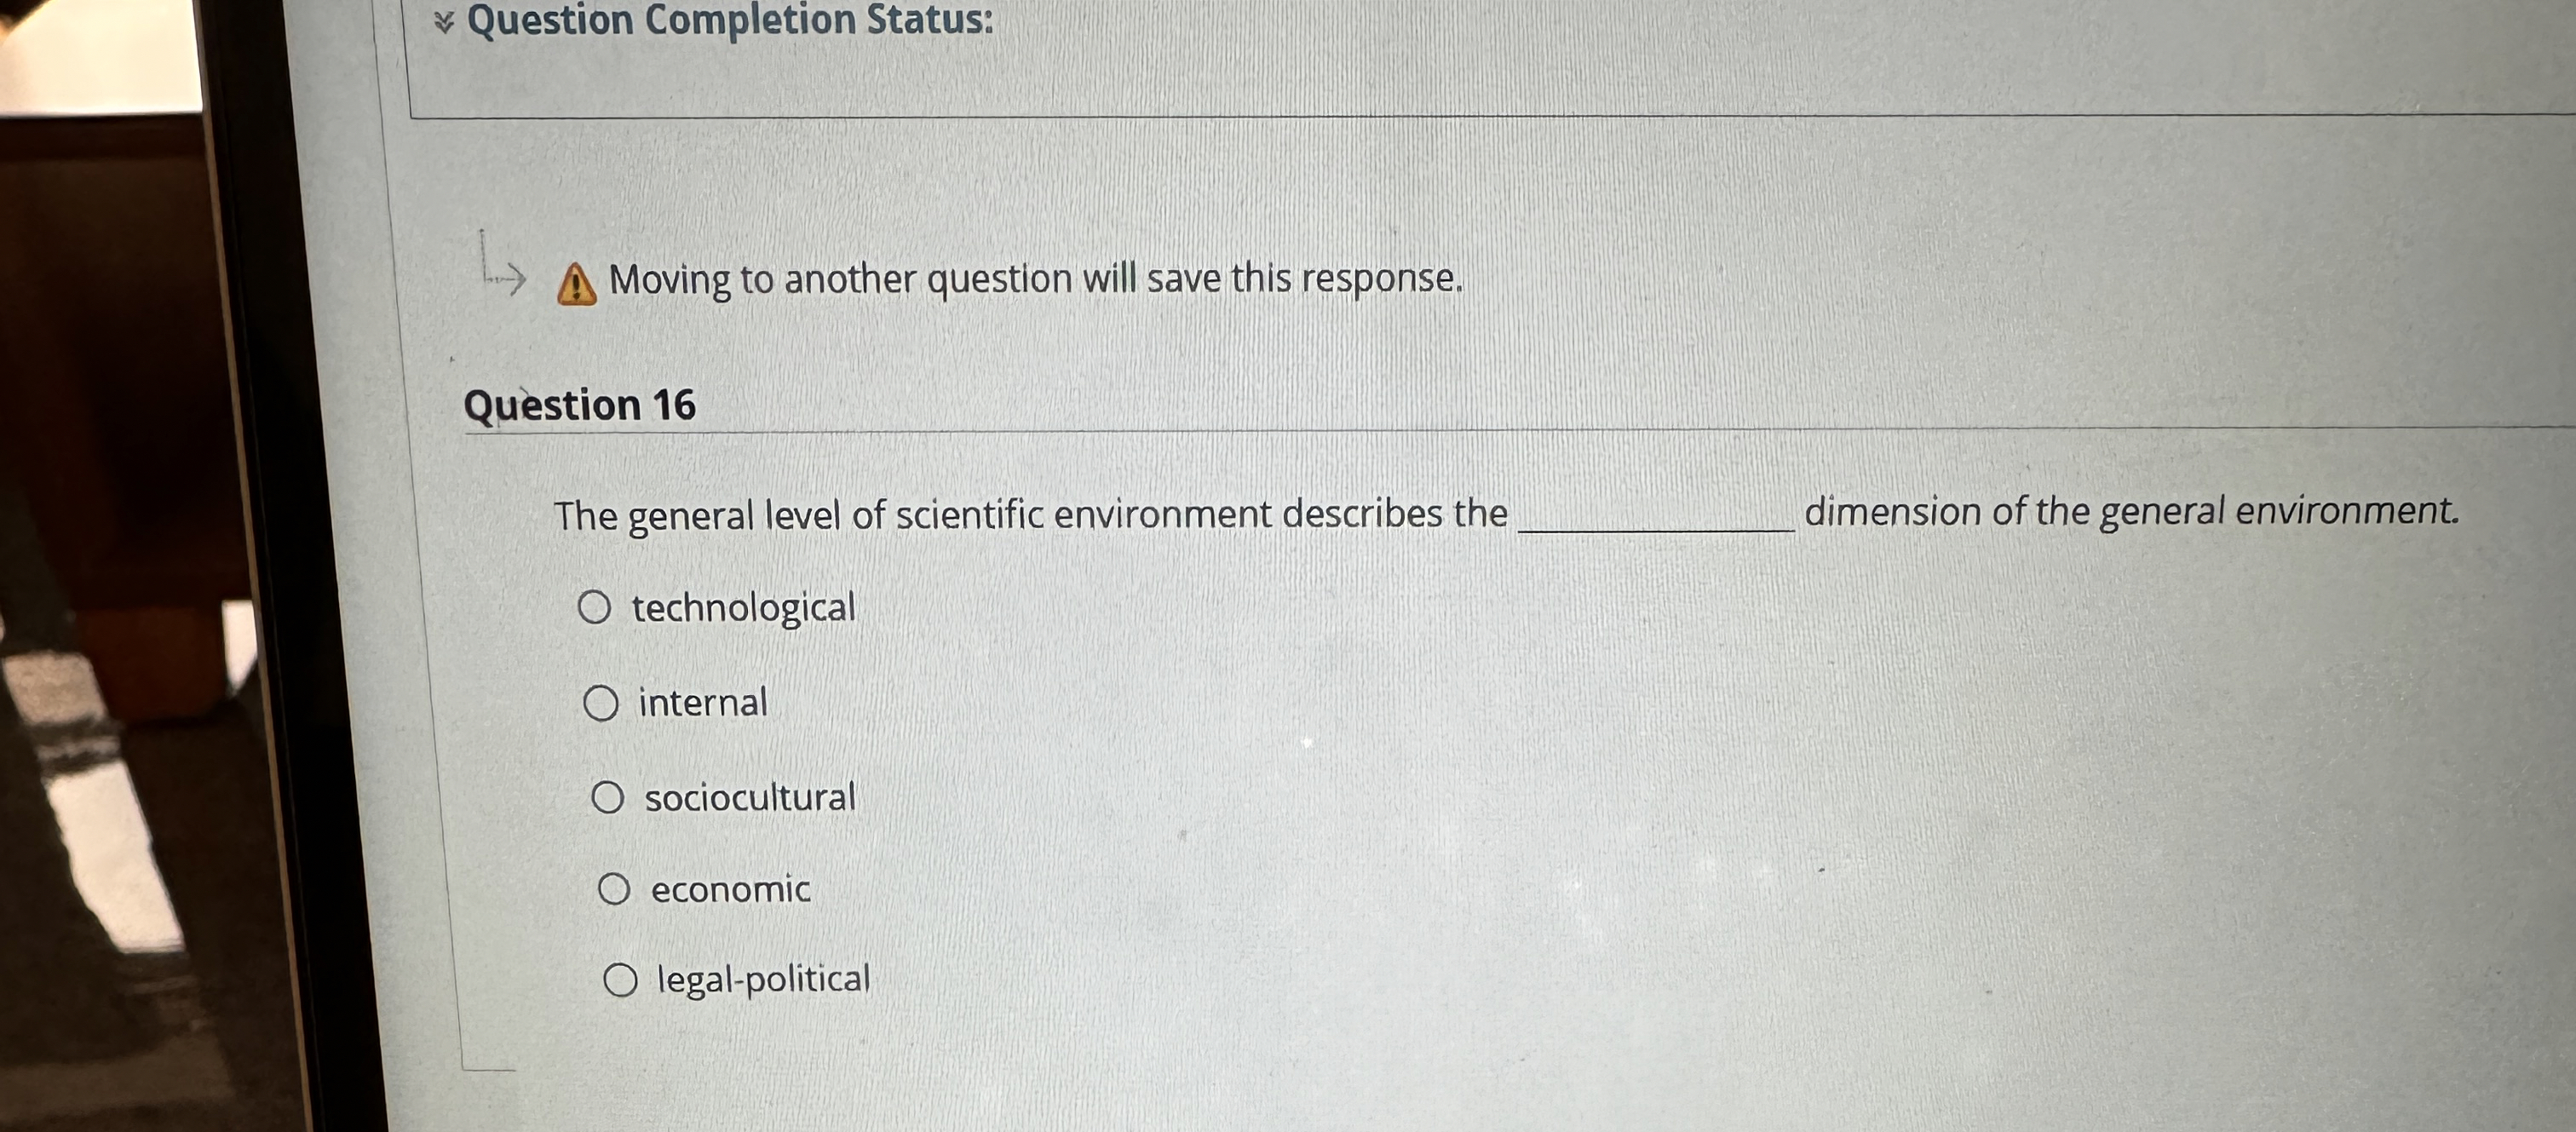Click the exclamation mark inside the warning icon

576,285
